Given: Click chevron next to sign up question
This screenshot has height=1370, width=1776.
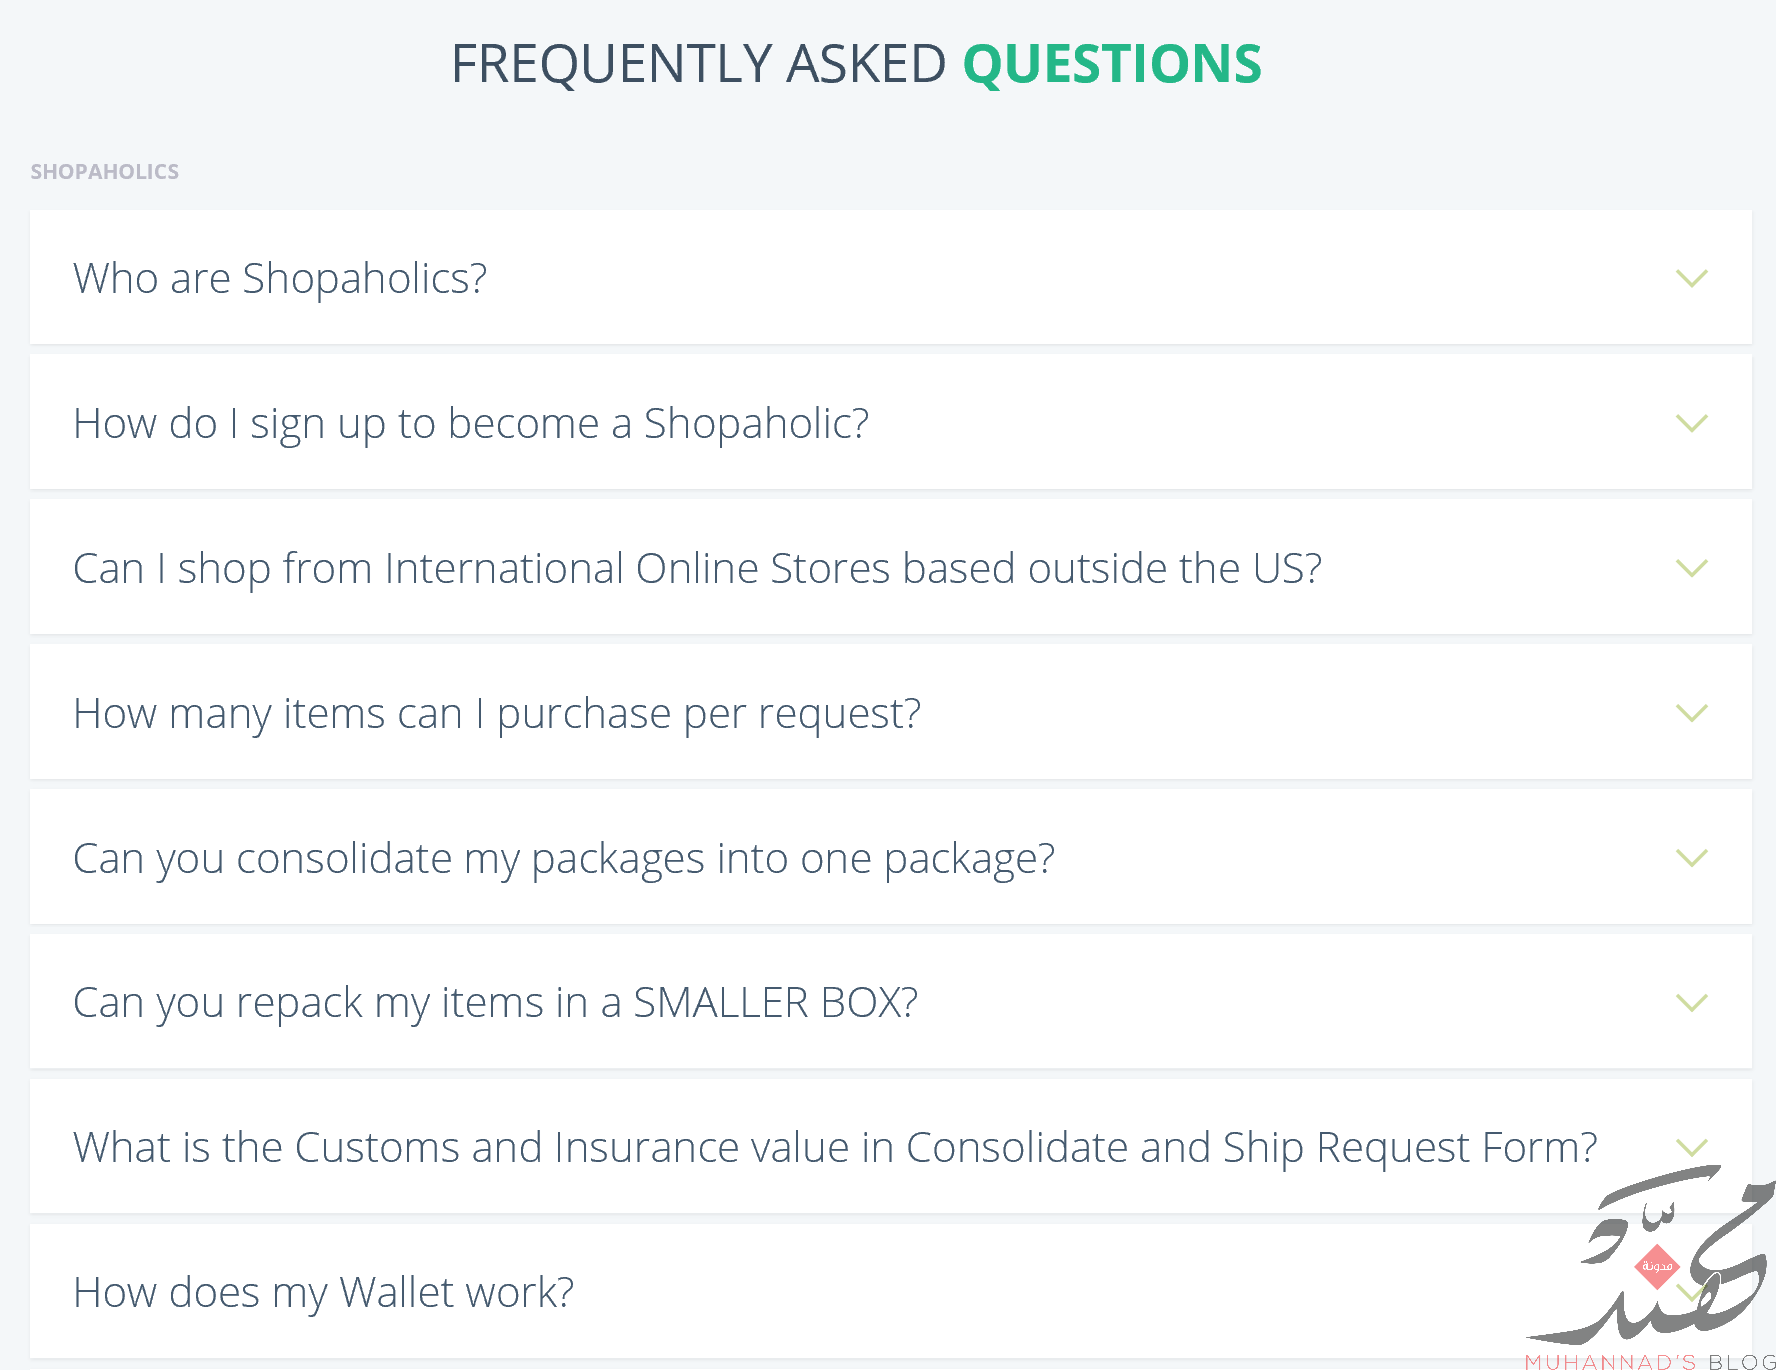Looking at the screenshot, I should (x=1691, y=423).
